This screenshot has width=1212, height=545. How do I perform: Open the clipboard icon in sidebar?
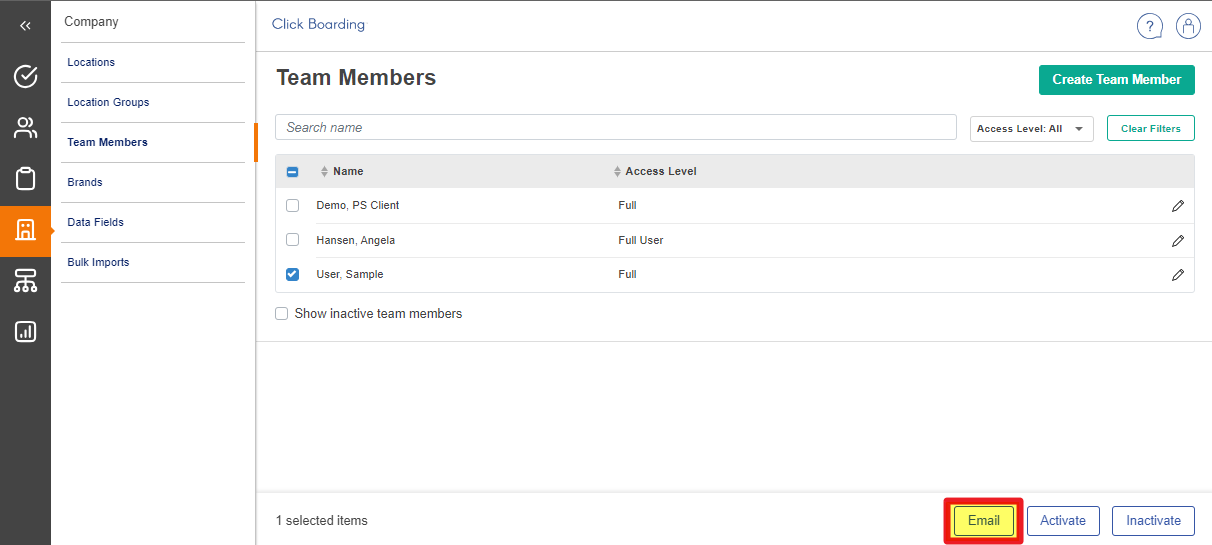[25, 178]
